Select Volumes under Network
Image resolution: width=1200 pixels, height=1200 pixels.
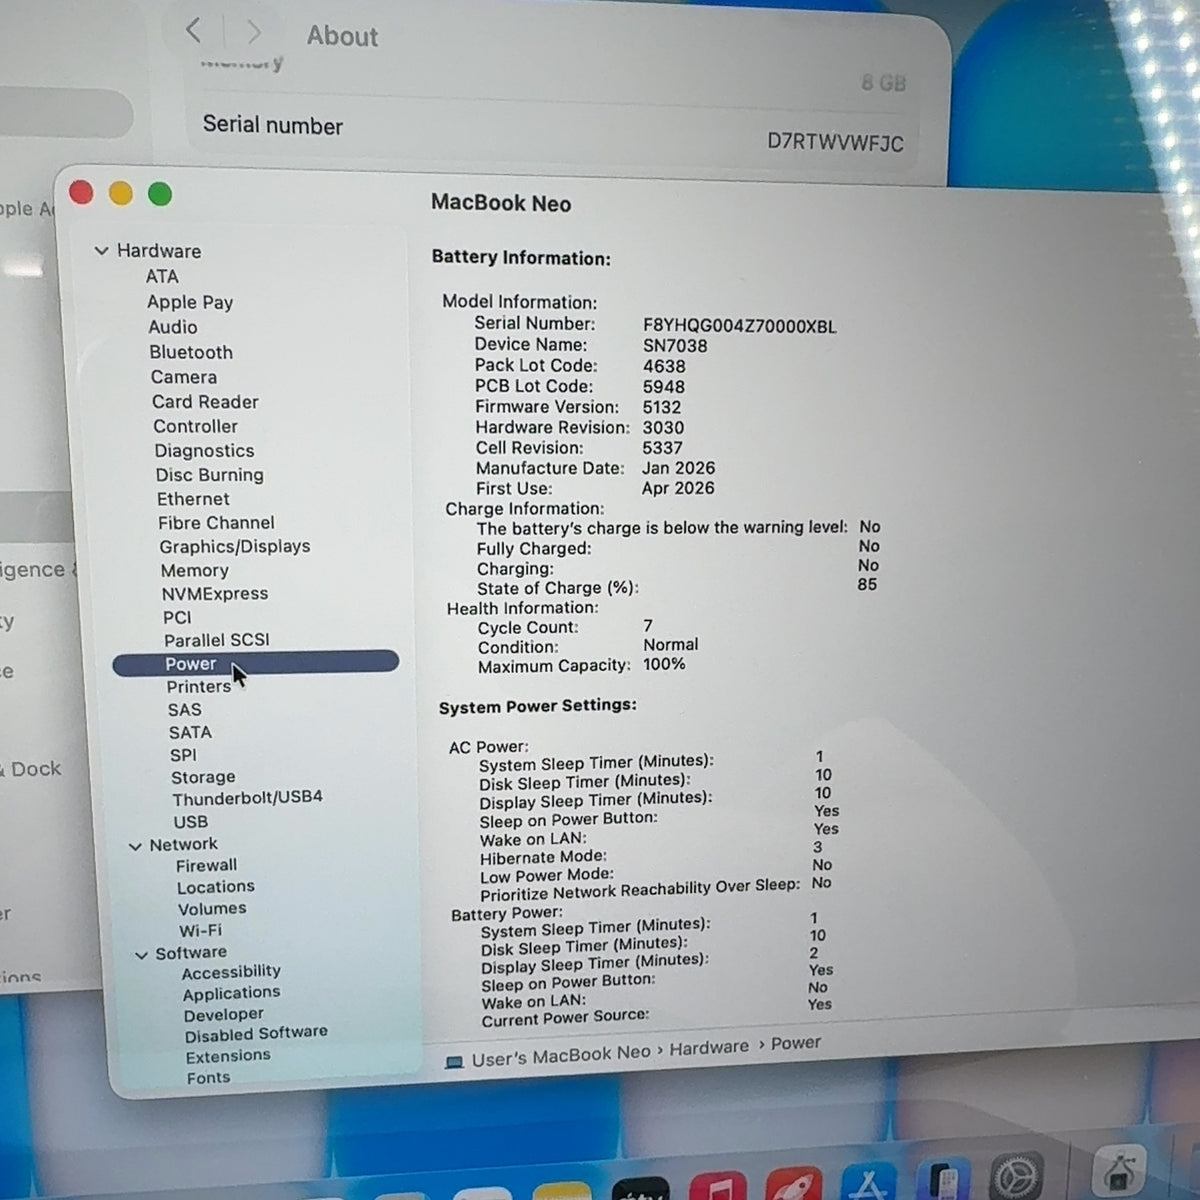point(212,909)
